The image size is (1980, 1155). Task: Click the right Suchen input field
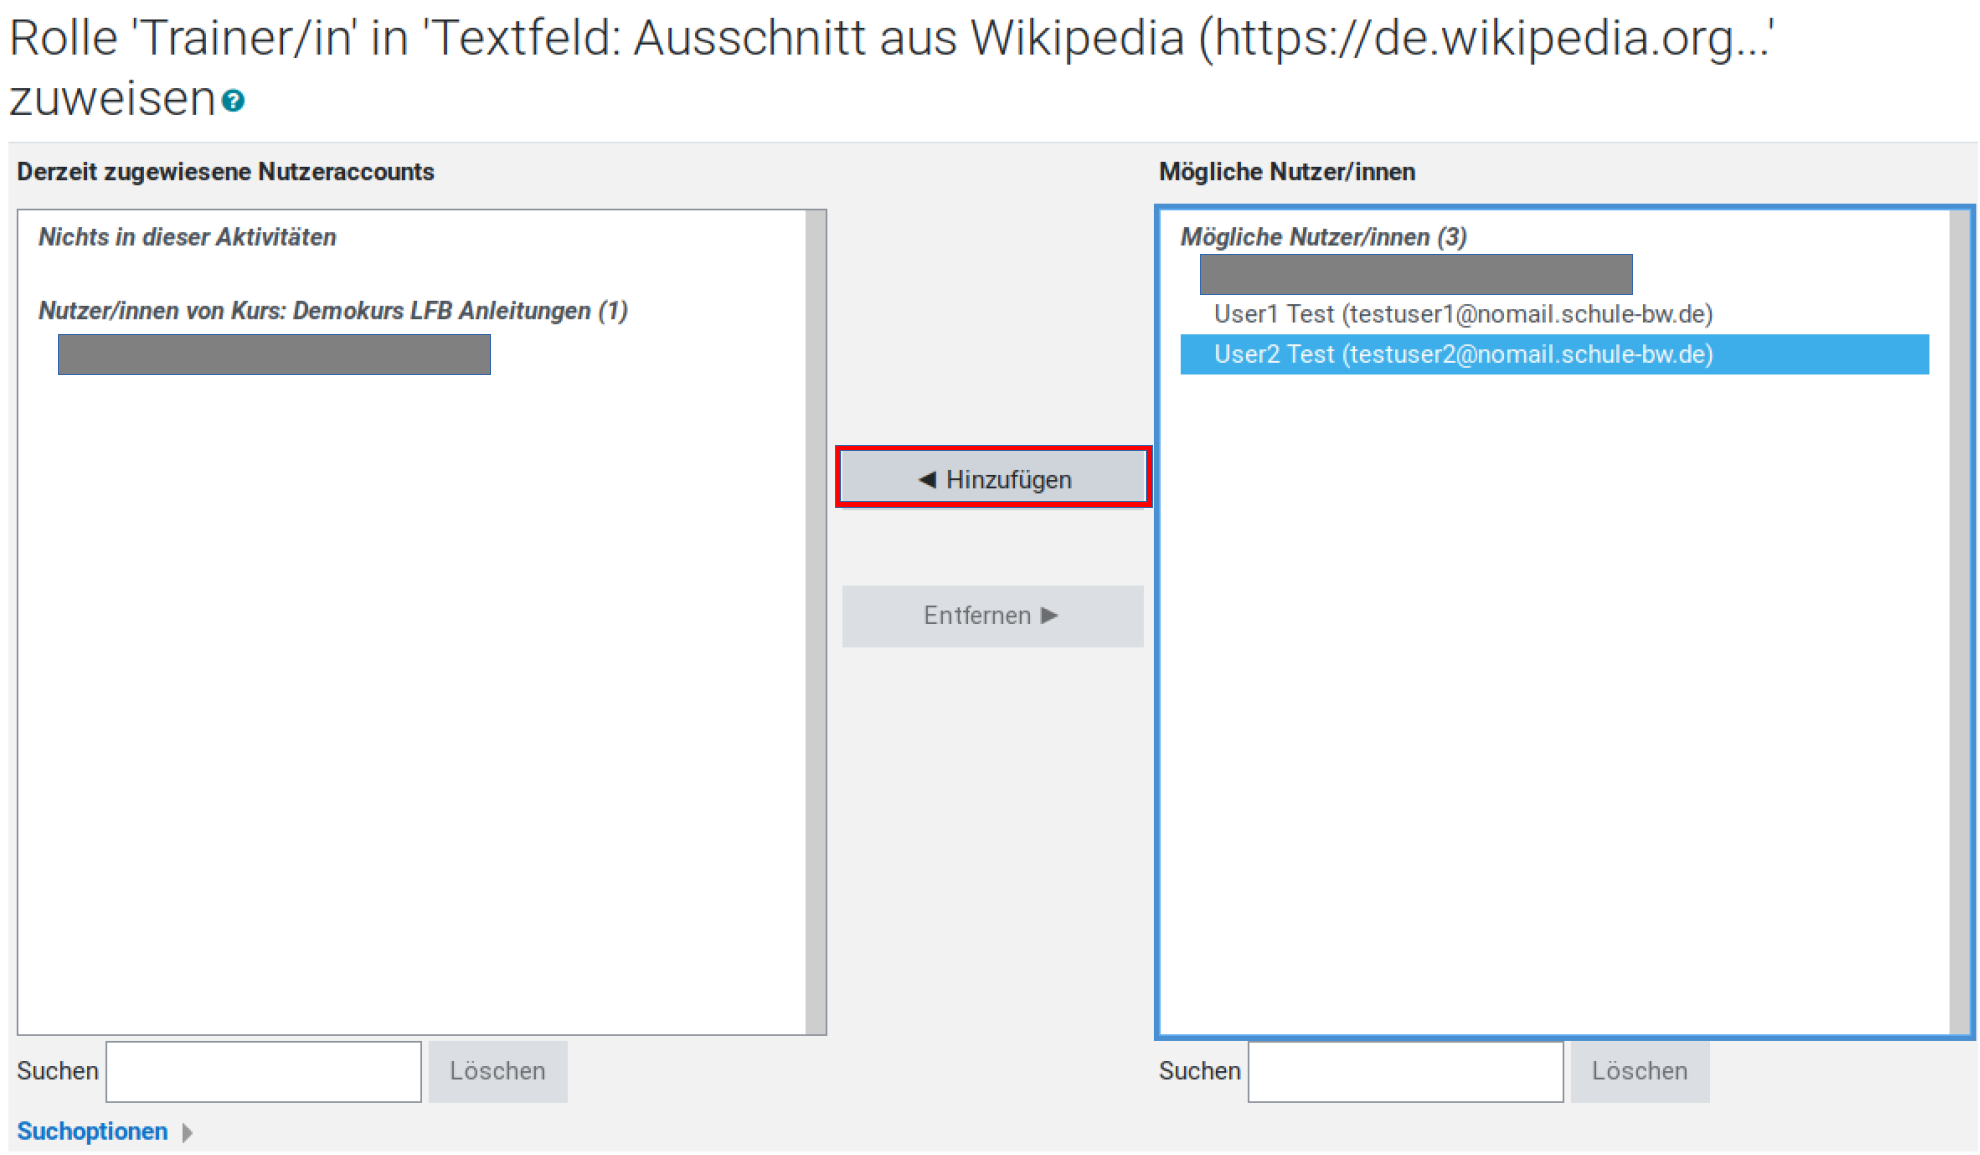(1405, 1071)
